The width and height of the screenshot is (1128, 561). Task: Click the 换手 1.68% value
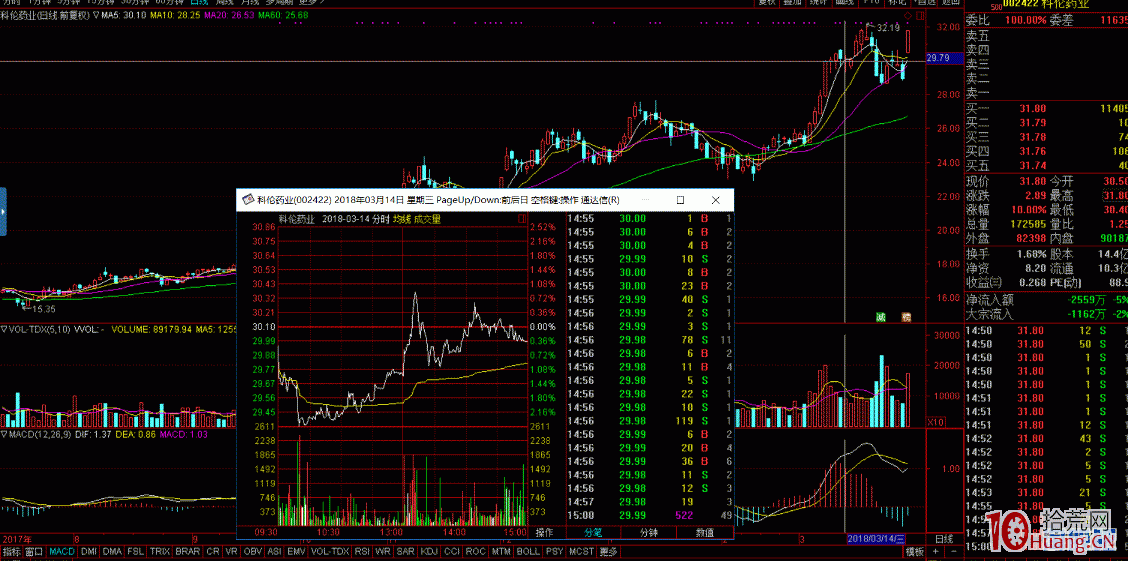[1033, 253]
